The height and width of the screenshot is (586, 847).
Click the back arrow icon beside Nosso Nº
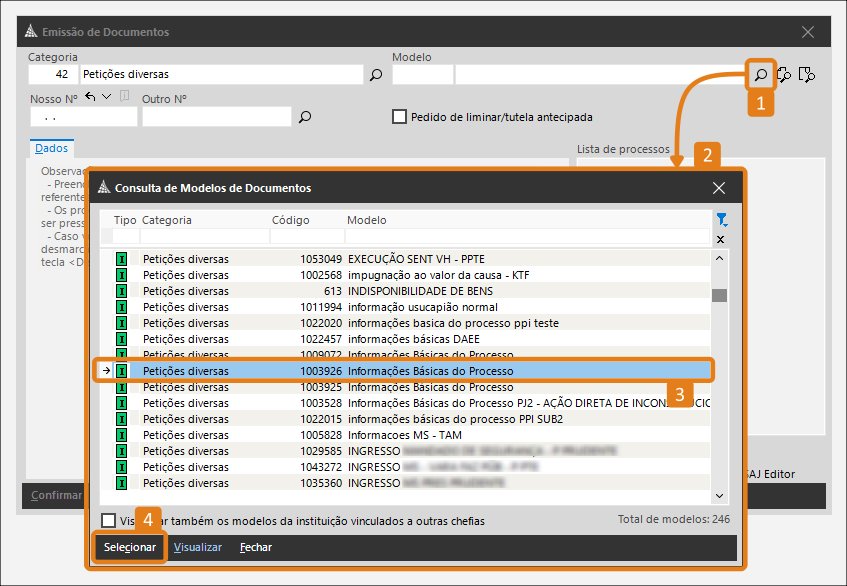[x=91, y=97]
